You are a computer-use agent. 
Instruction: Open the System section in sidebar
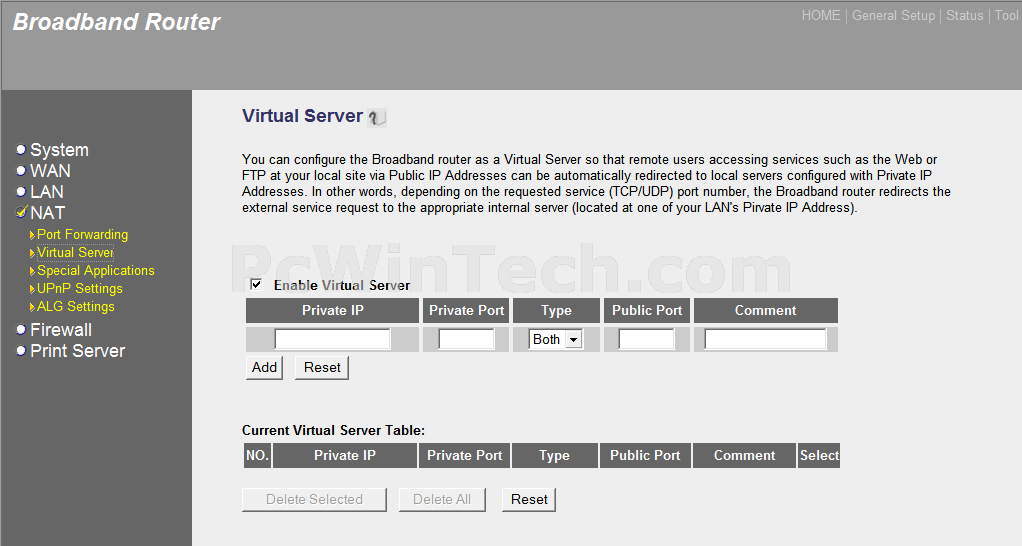(59, 150)
